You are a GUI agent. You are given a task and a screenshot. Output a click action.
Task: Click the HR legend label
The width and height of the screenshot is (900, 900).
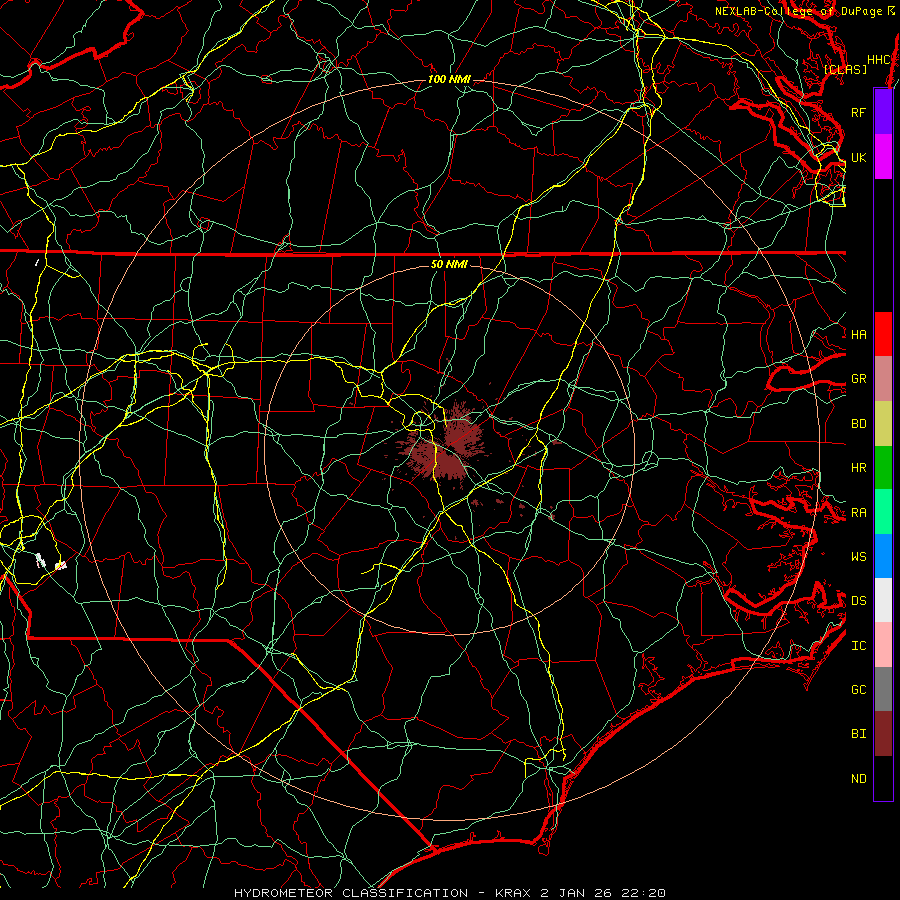coord(858,468)
